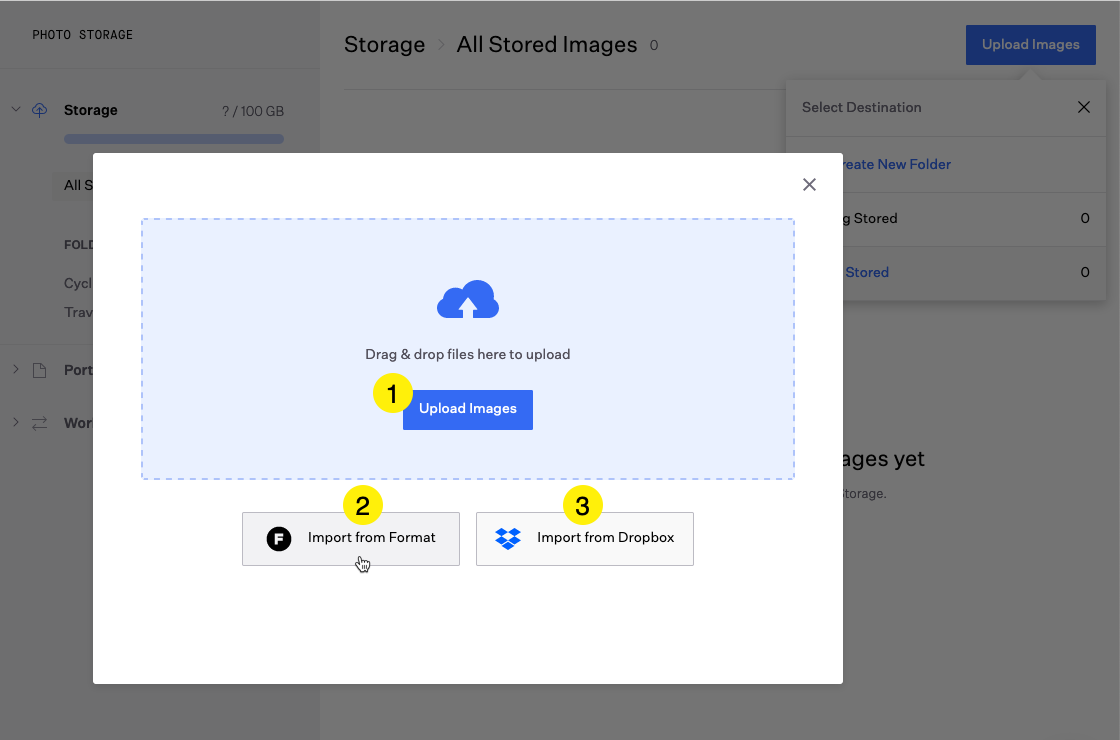Expand the section chevron beside the document icon

(16, 370)
